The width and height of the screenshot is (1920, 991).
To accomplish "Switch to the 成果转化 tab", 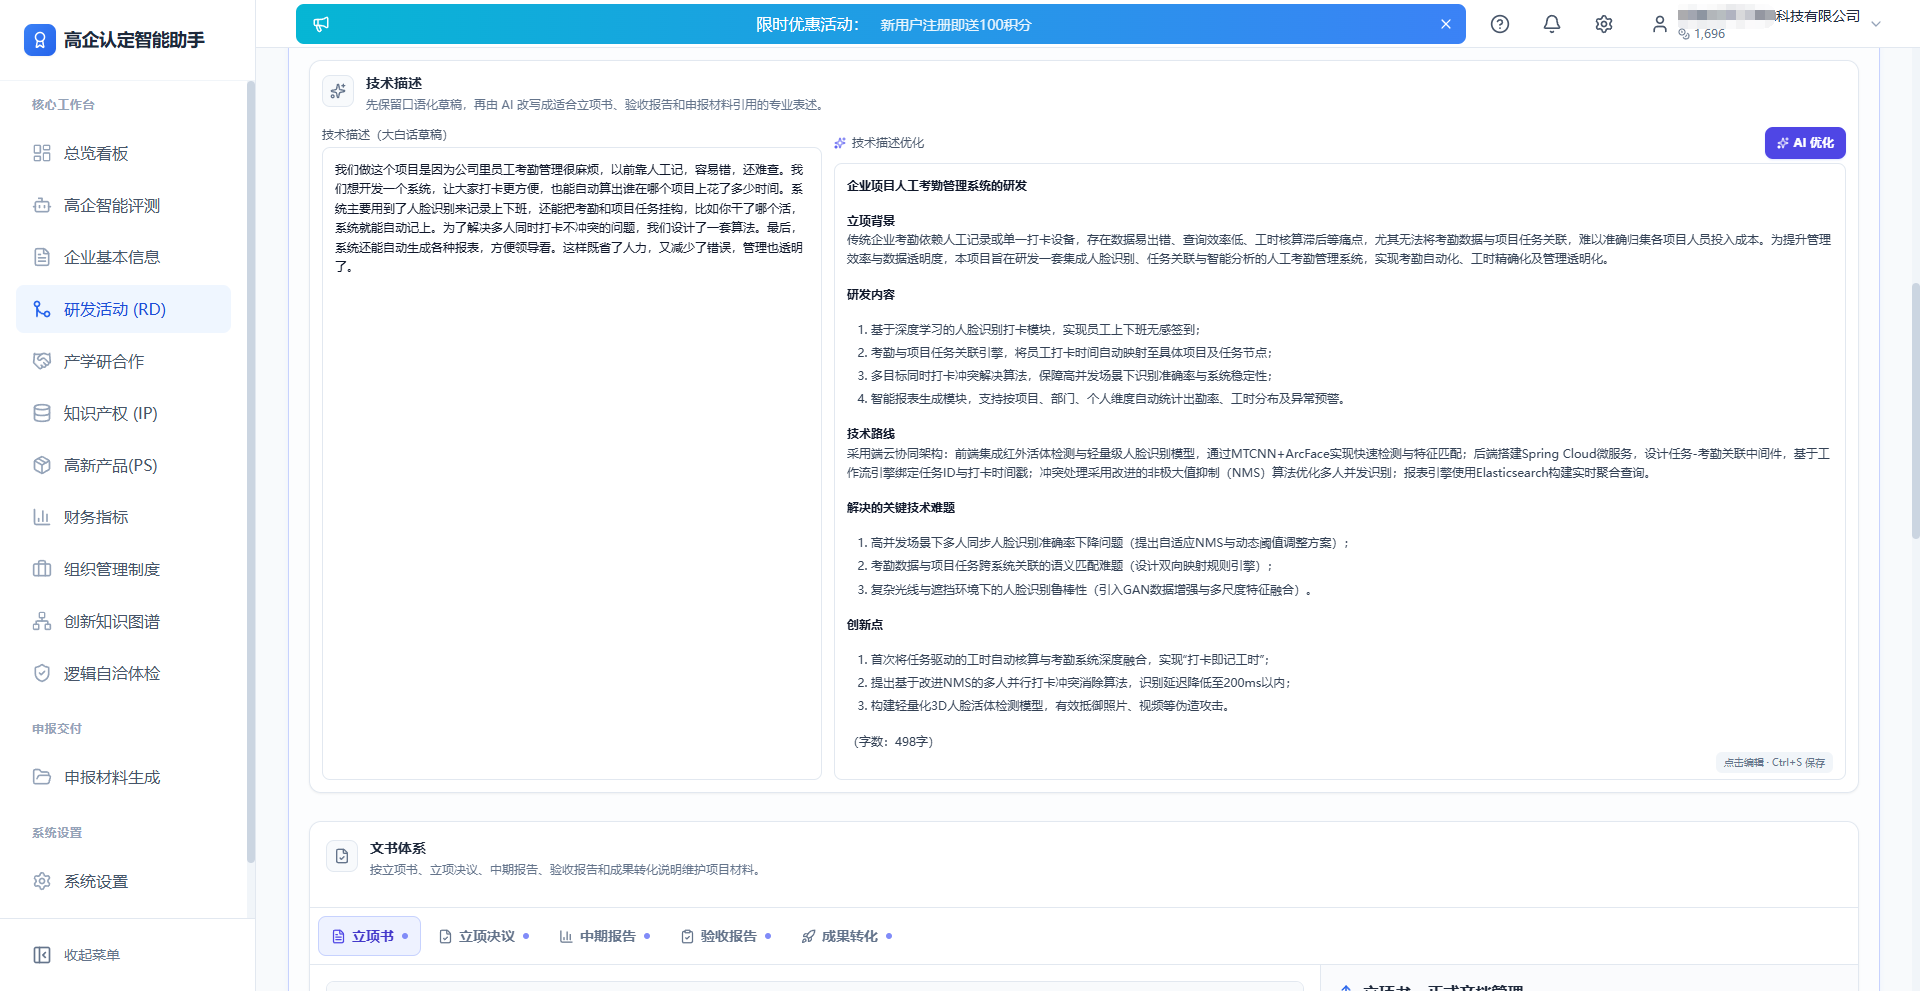I will [x=847, y=936].
